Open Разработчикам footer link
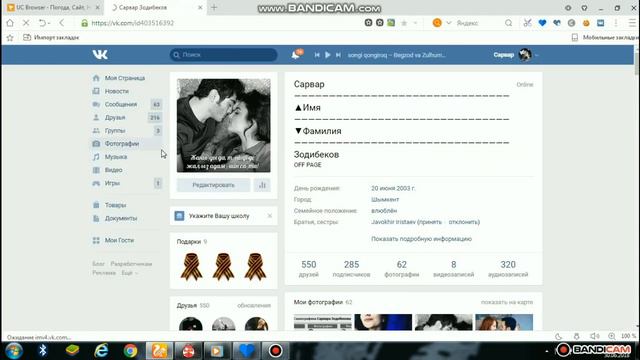Image resolution: width=640 pixels, height=360 pixels. point(131,264)
